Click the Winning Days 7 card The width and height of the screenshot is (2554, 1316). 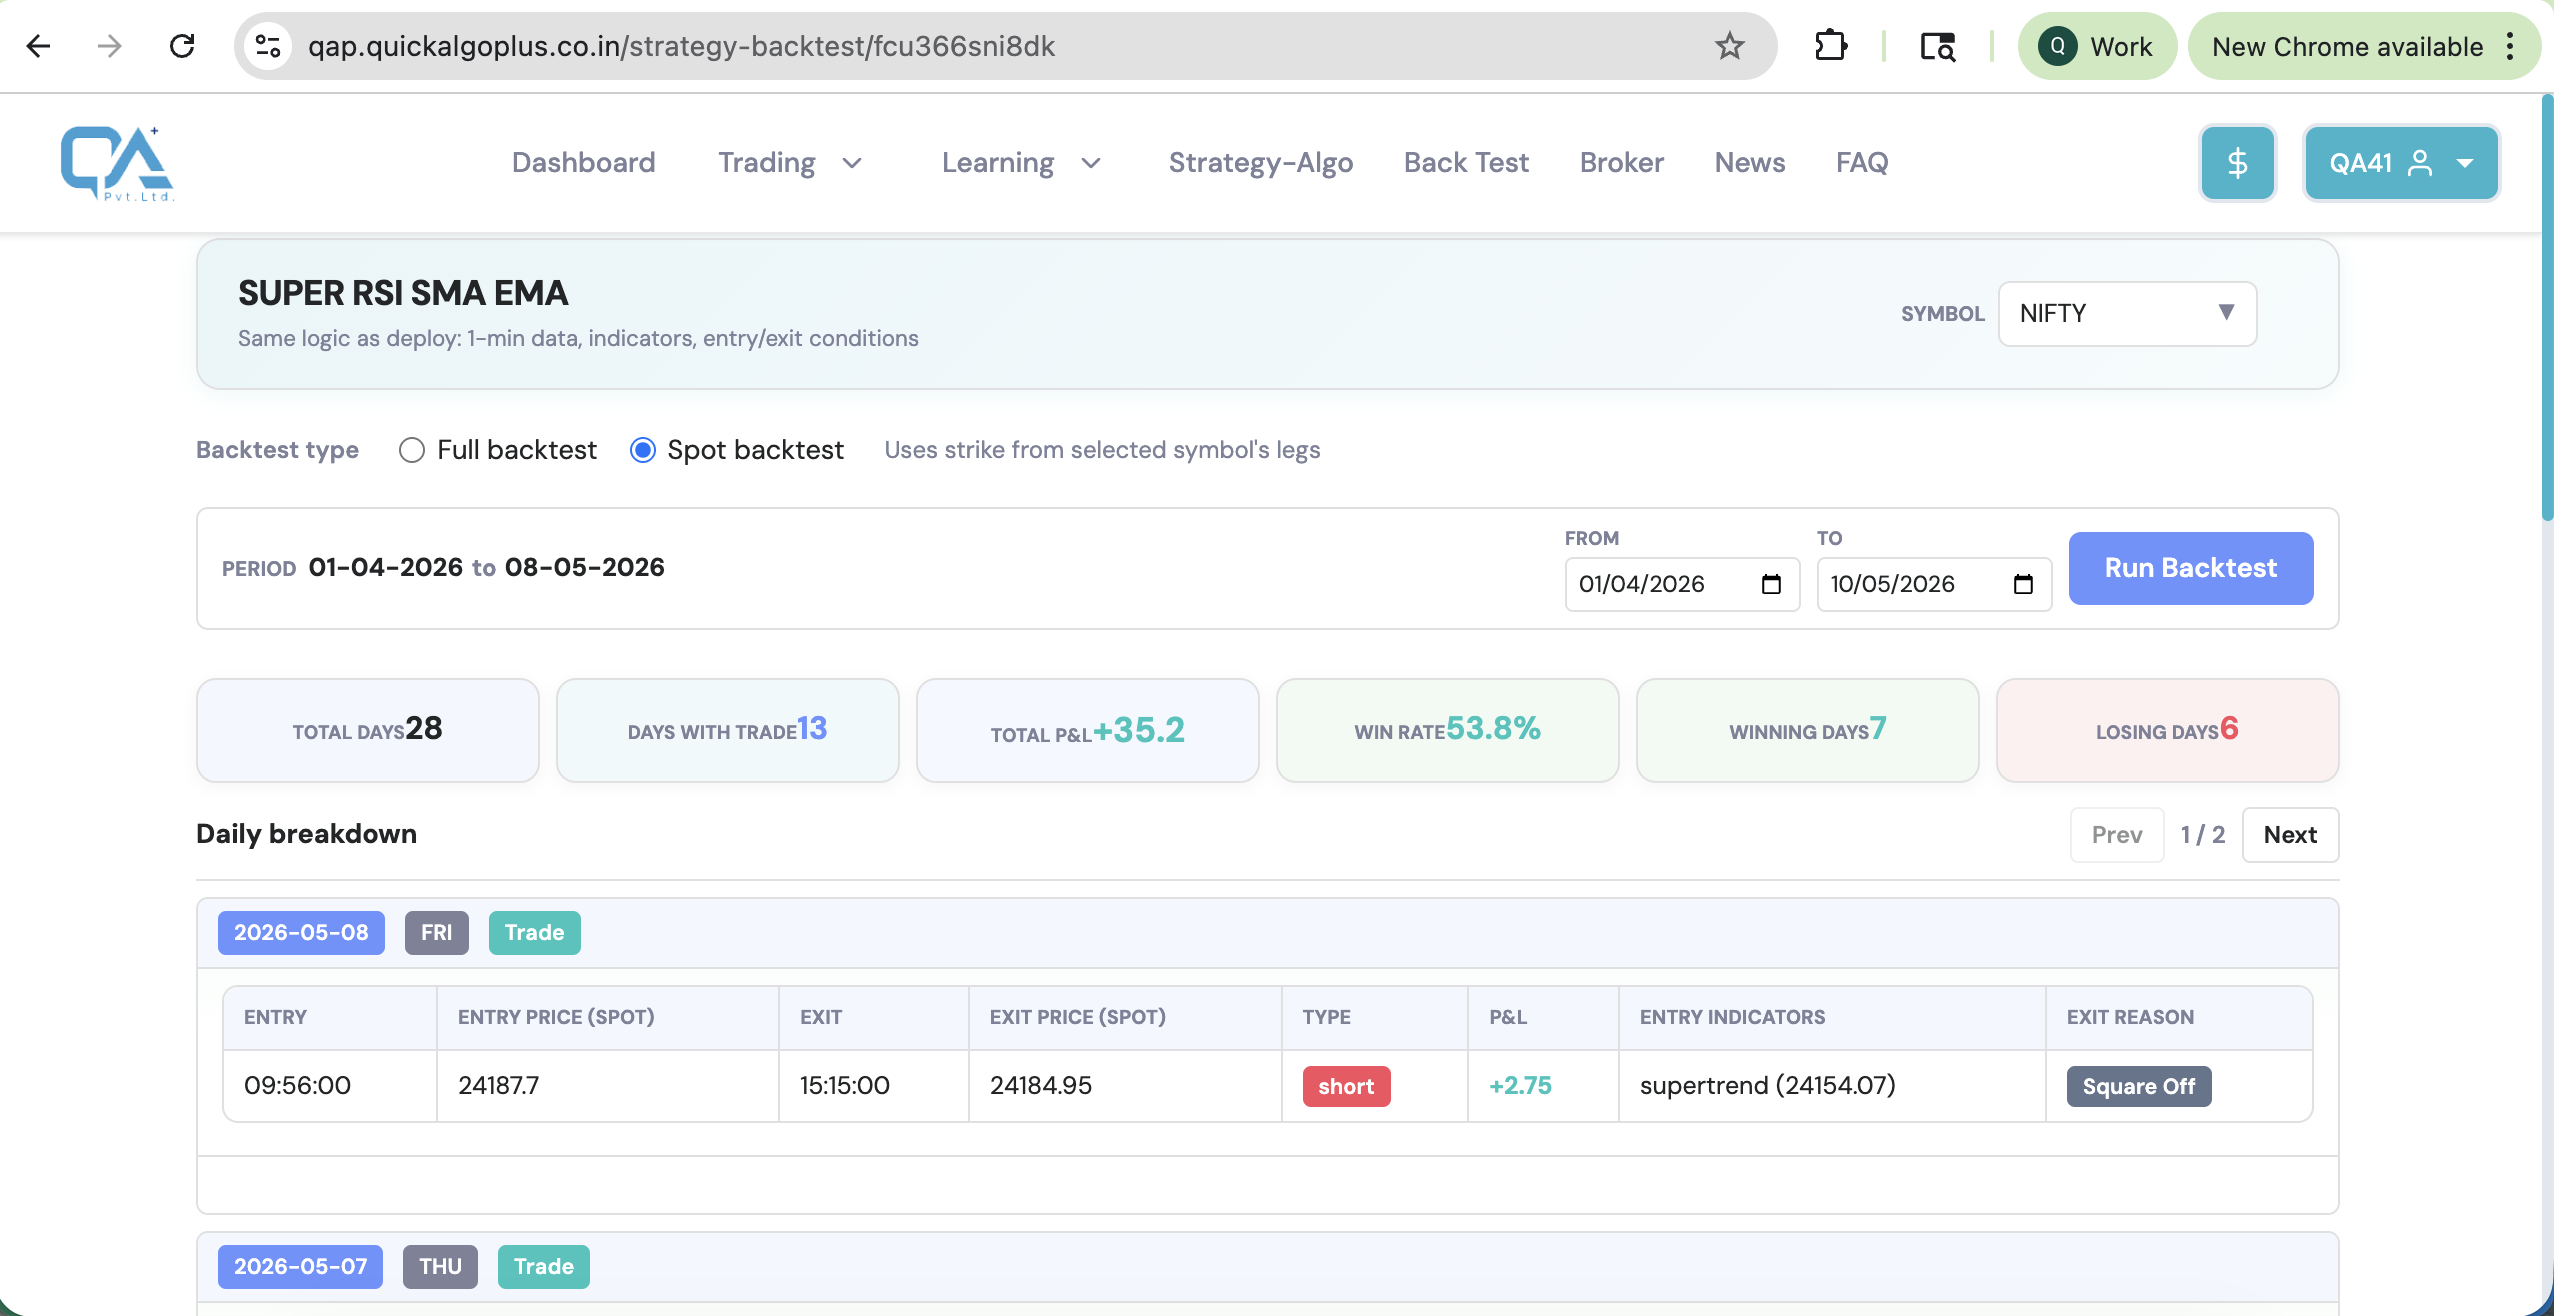point(1807,730)
